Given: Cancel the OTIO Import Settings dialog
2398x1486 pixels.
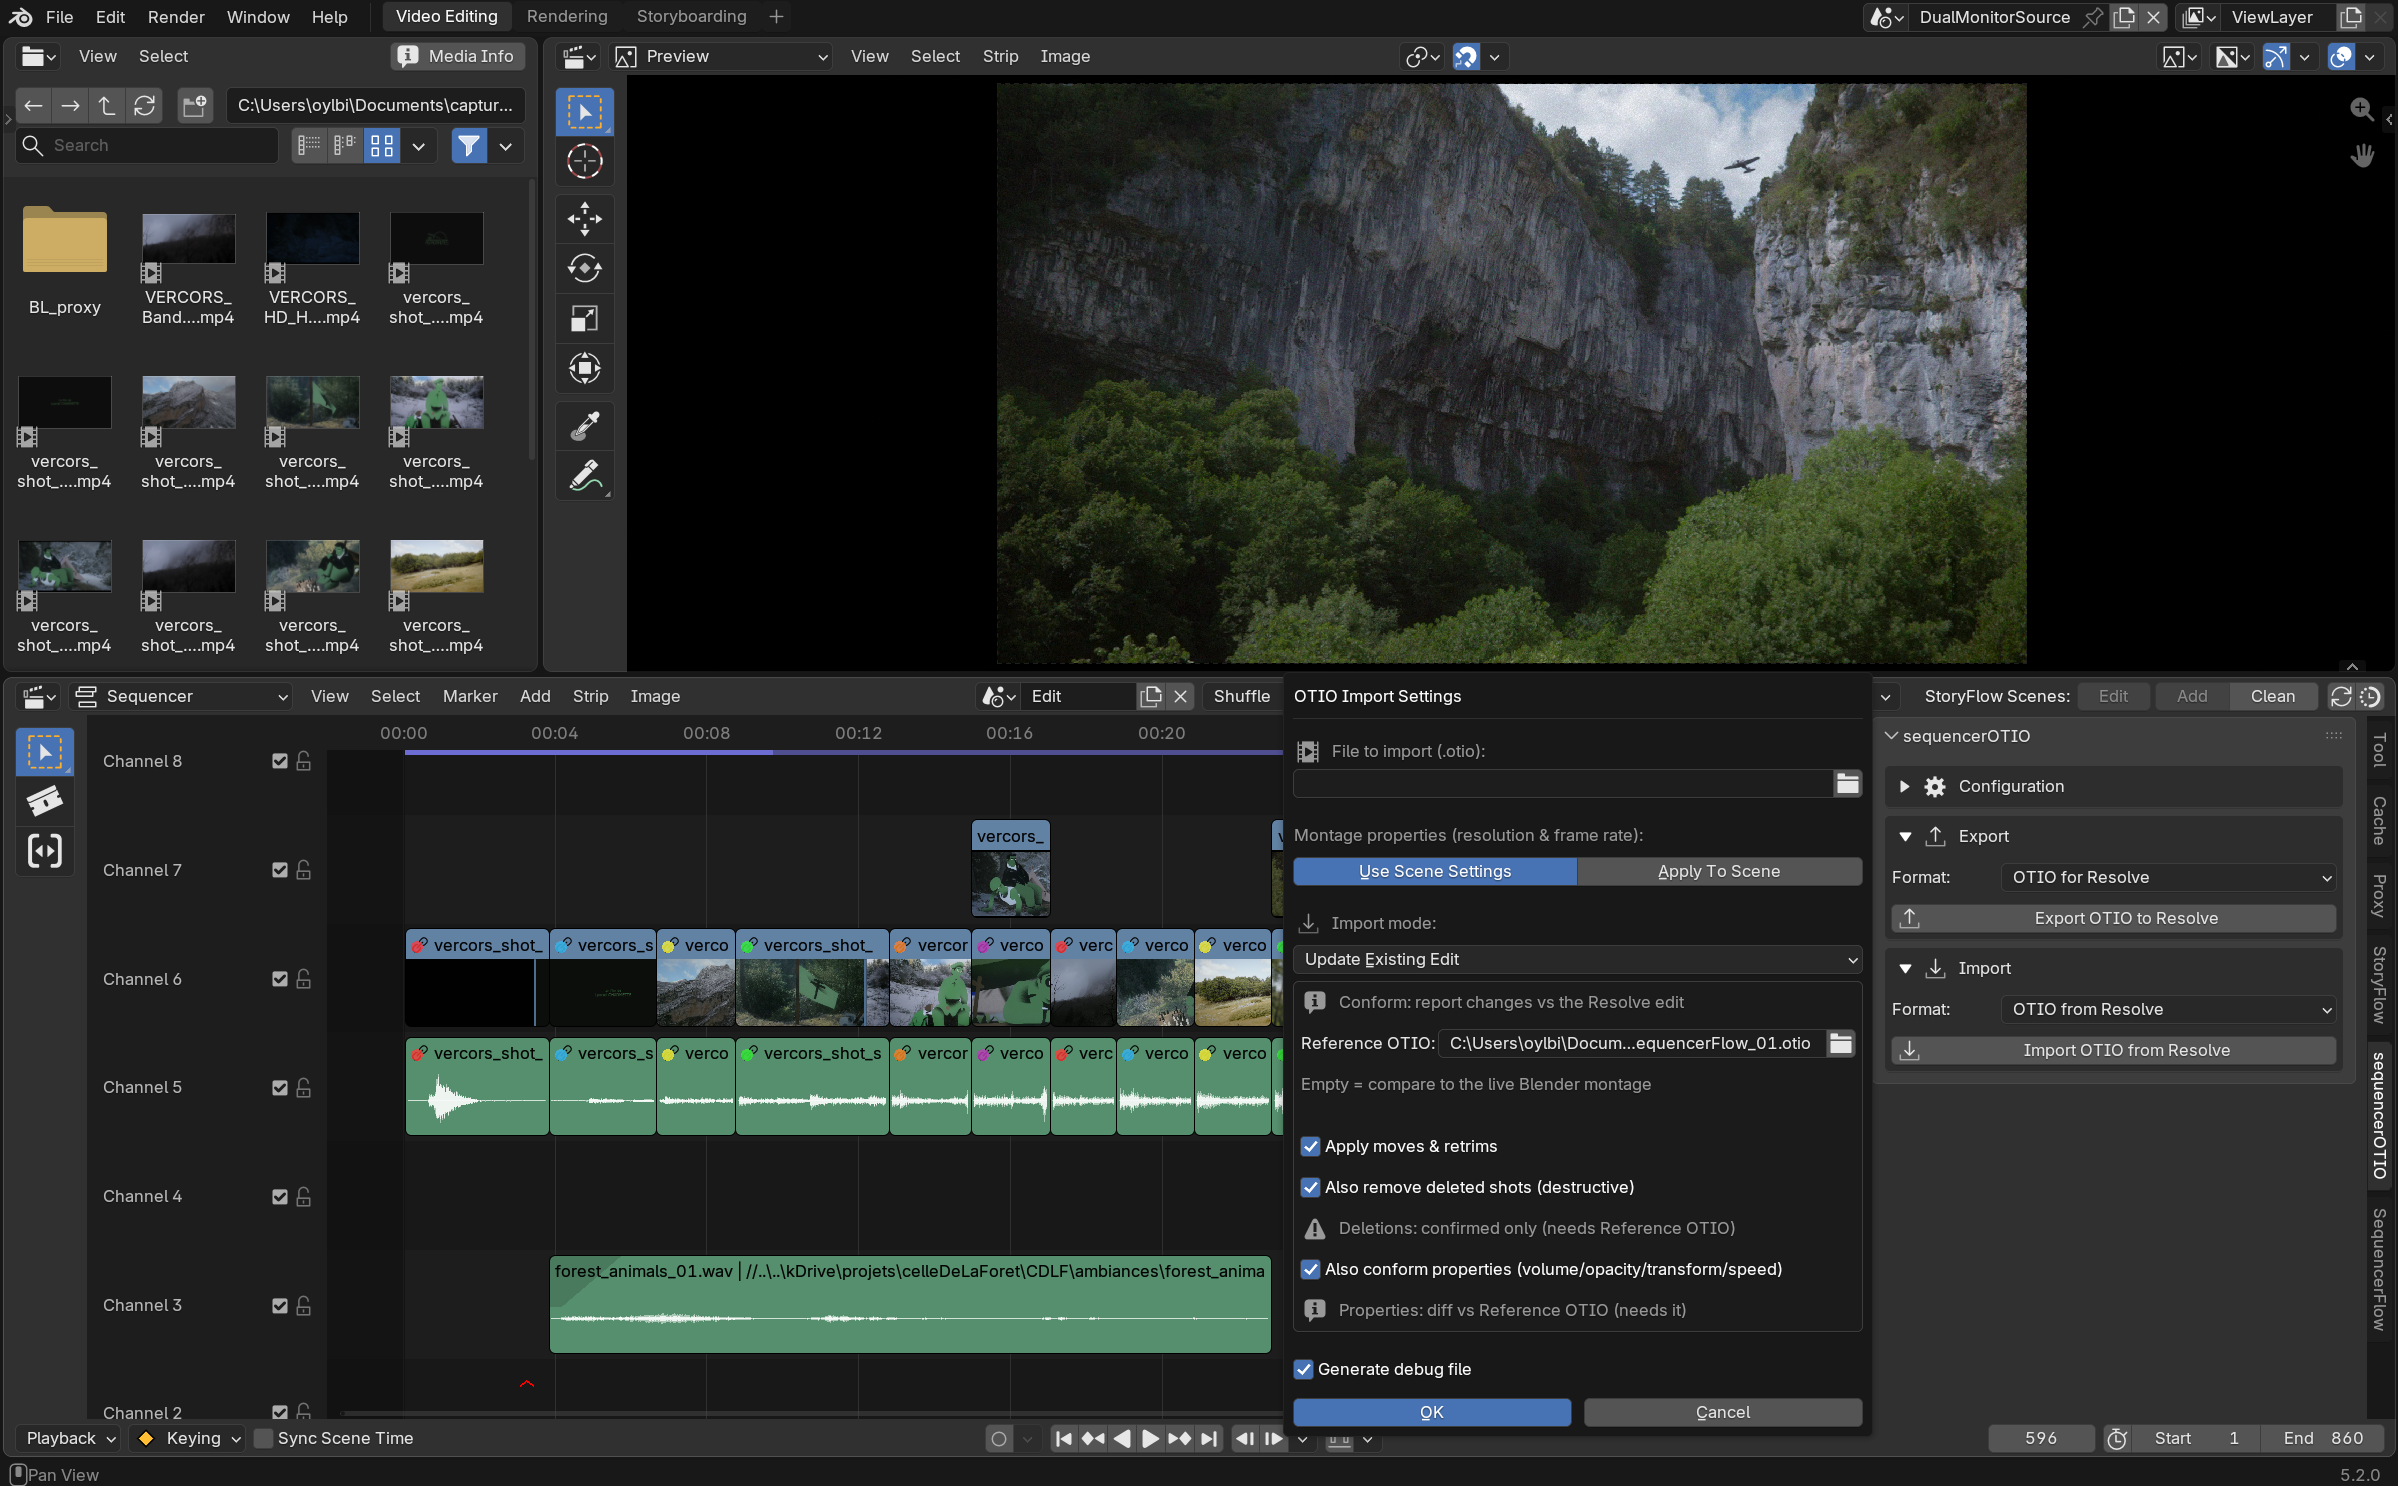Looking at the screenshot, I should (x=1723, y=1412).
